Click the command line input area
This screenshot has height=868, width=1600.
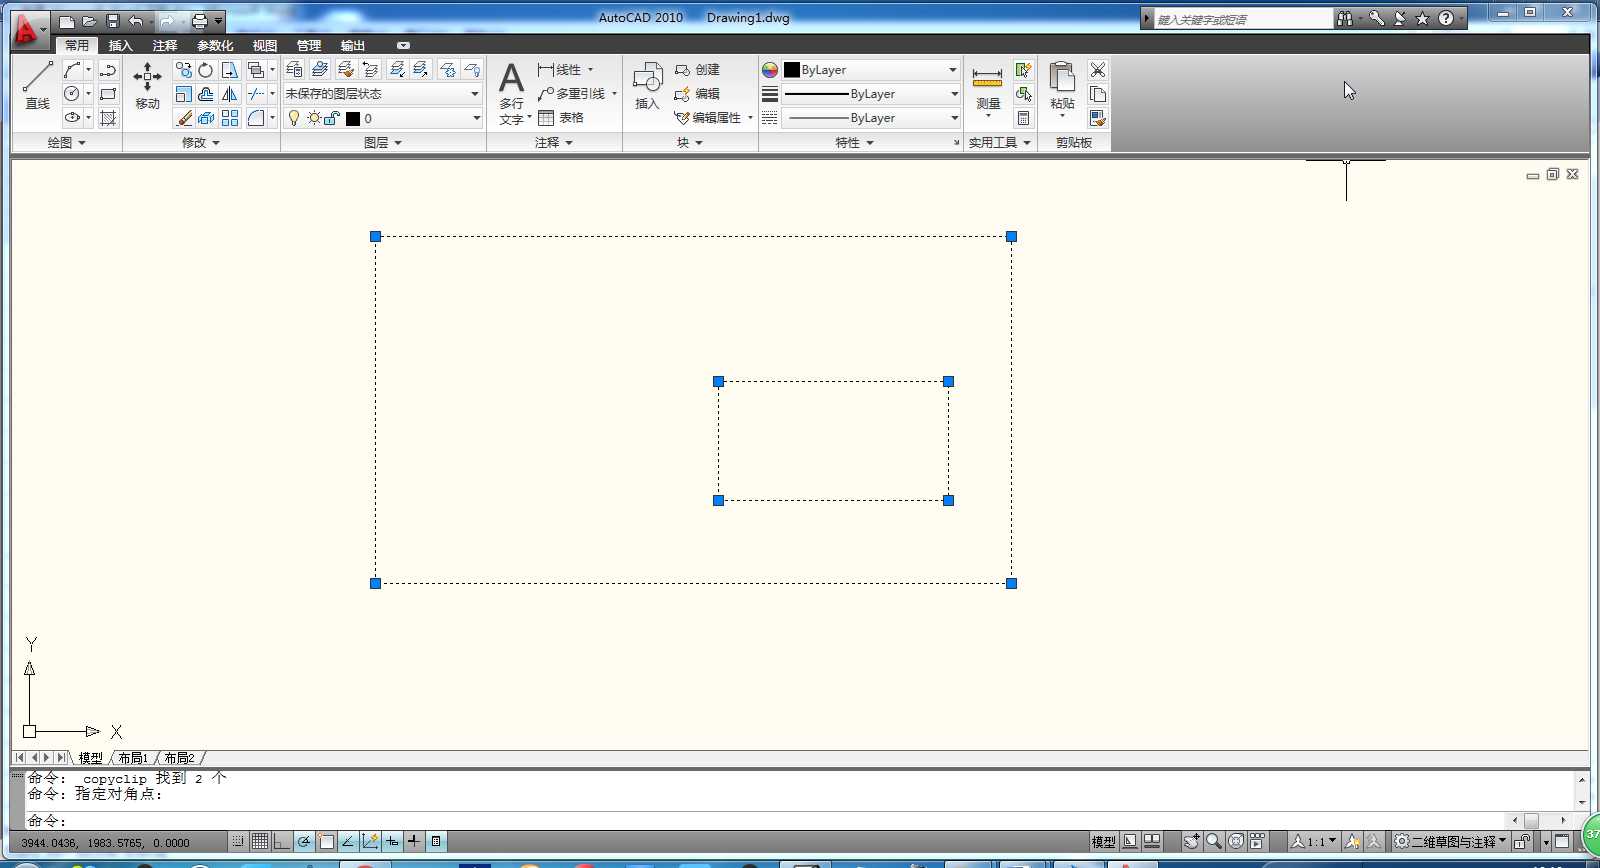coord(765,821)
